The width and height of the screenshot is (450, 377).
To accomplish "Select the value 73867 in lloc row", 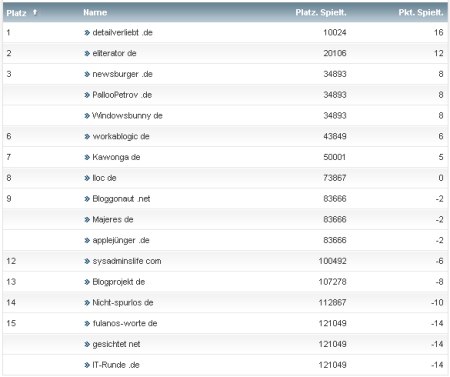I will pyautogui.click(x=335, y=178).
